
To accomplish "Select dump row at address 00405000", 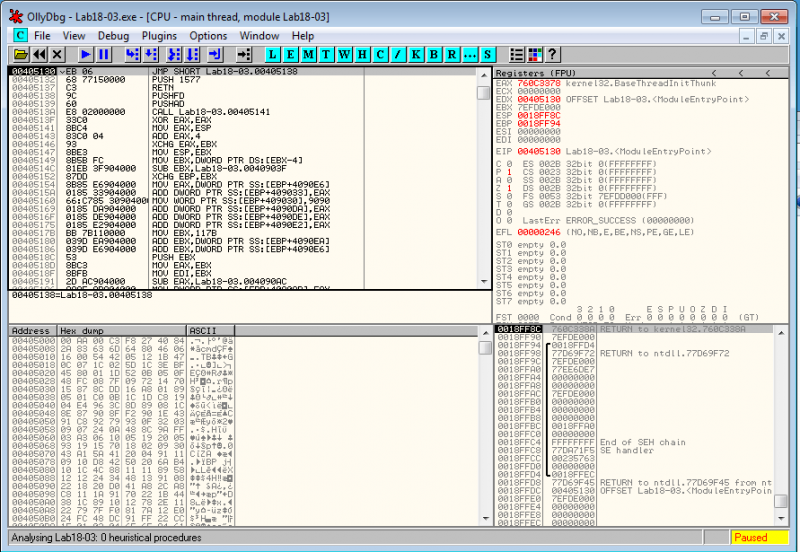I will pyautogui.click(x=242, y=340).
